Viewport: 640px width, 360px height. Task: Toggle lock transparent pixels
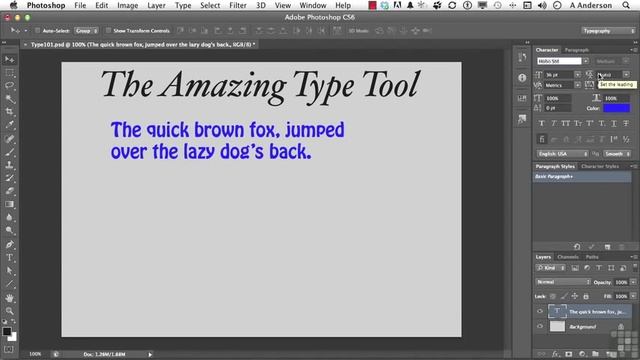click(553, 296)
